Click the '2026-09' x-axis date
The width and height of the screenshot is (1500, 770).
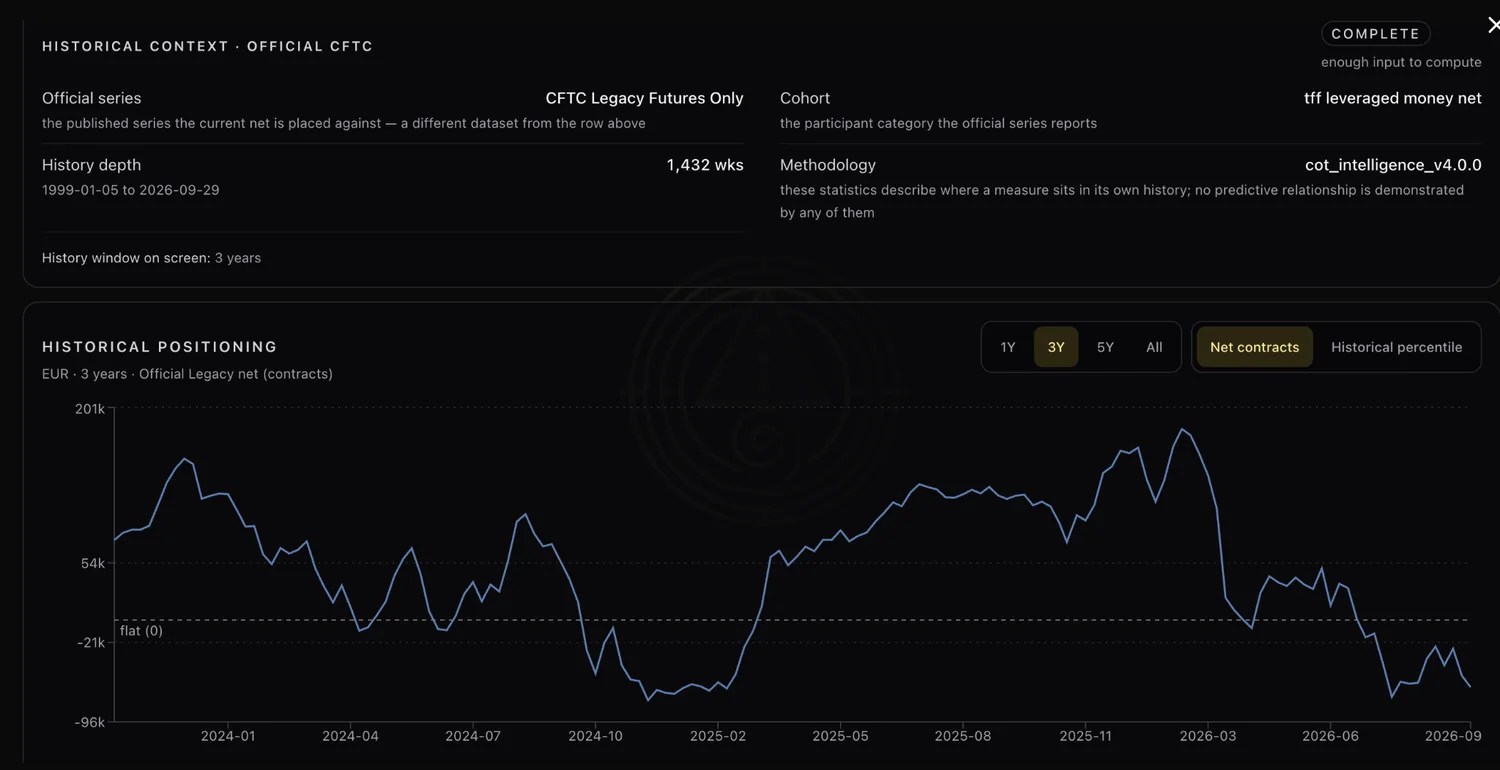click(1453, 737)
